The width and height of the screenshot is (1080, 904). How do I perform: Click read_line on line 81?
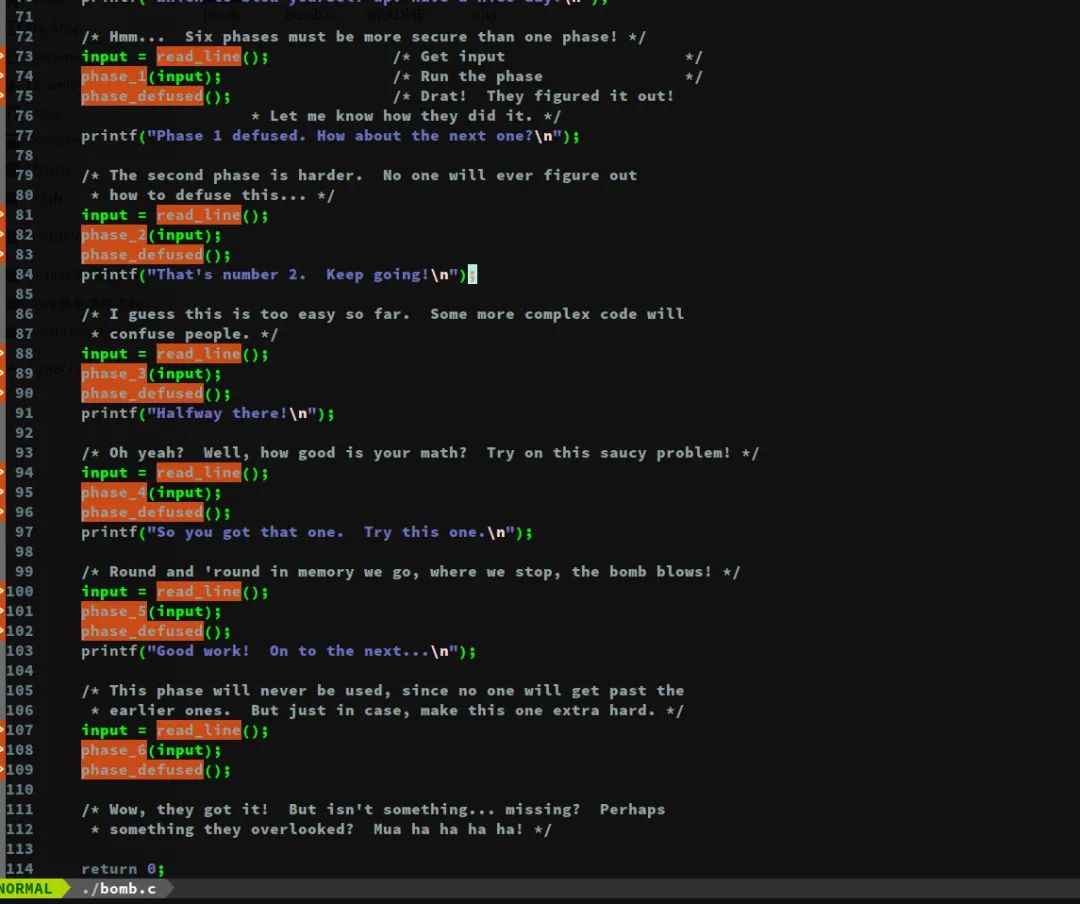(x=198, y=215)
